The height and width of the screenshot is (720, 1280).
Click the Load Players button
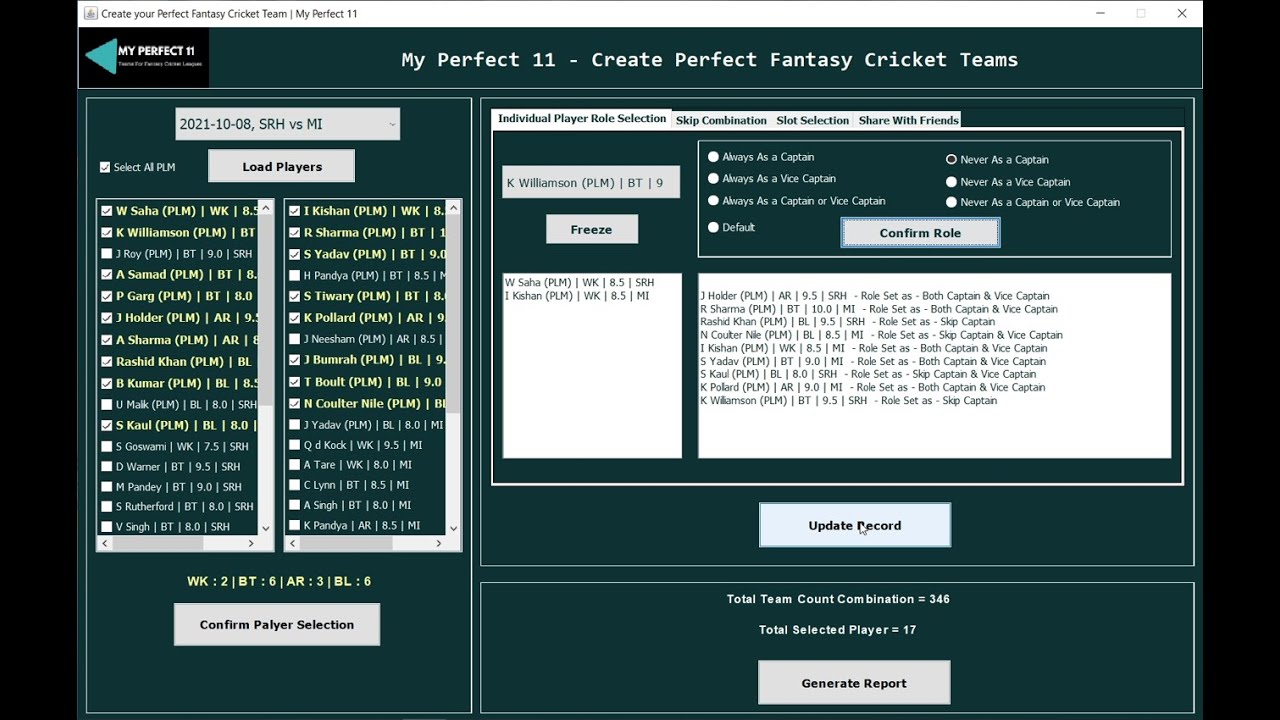click(281, 167)
